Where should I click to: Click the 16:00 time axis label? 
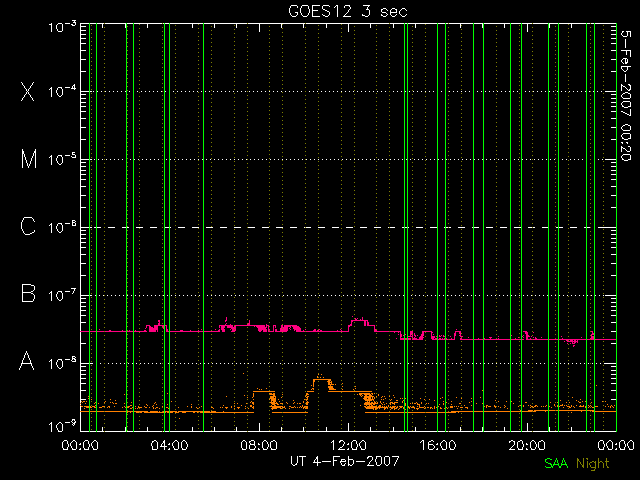click(x=438, y=445)
